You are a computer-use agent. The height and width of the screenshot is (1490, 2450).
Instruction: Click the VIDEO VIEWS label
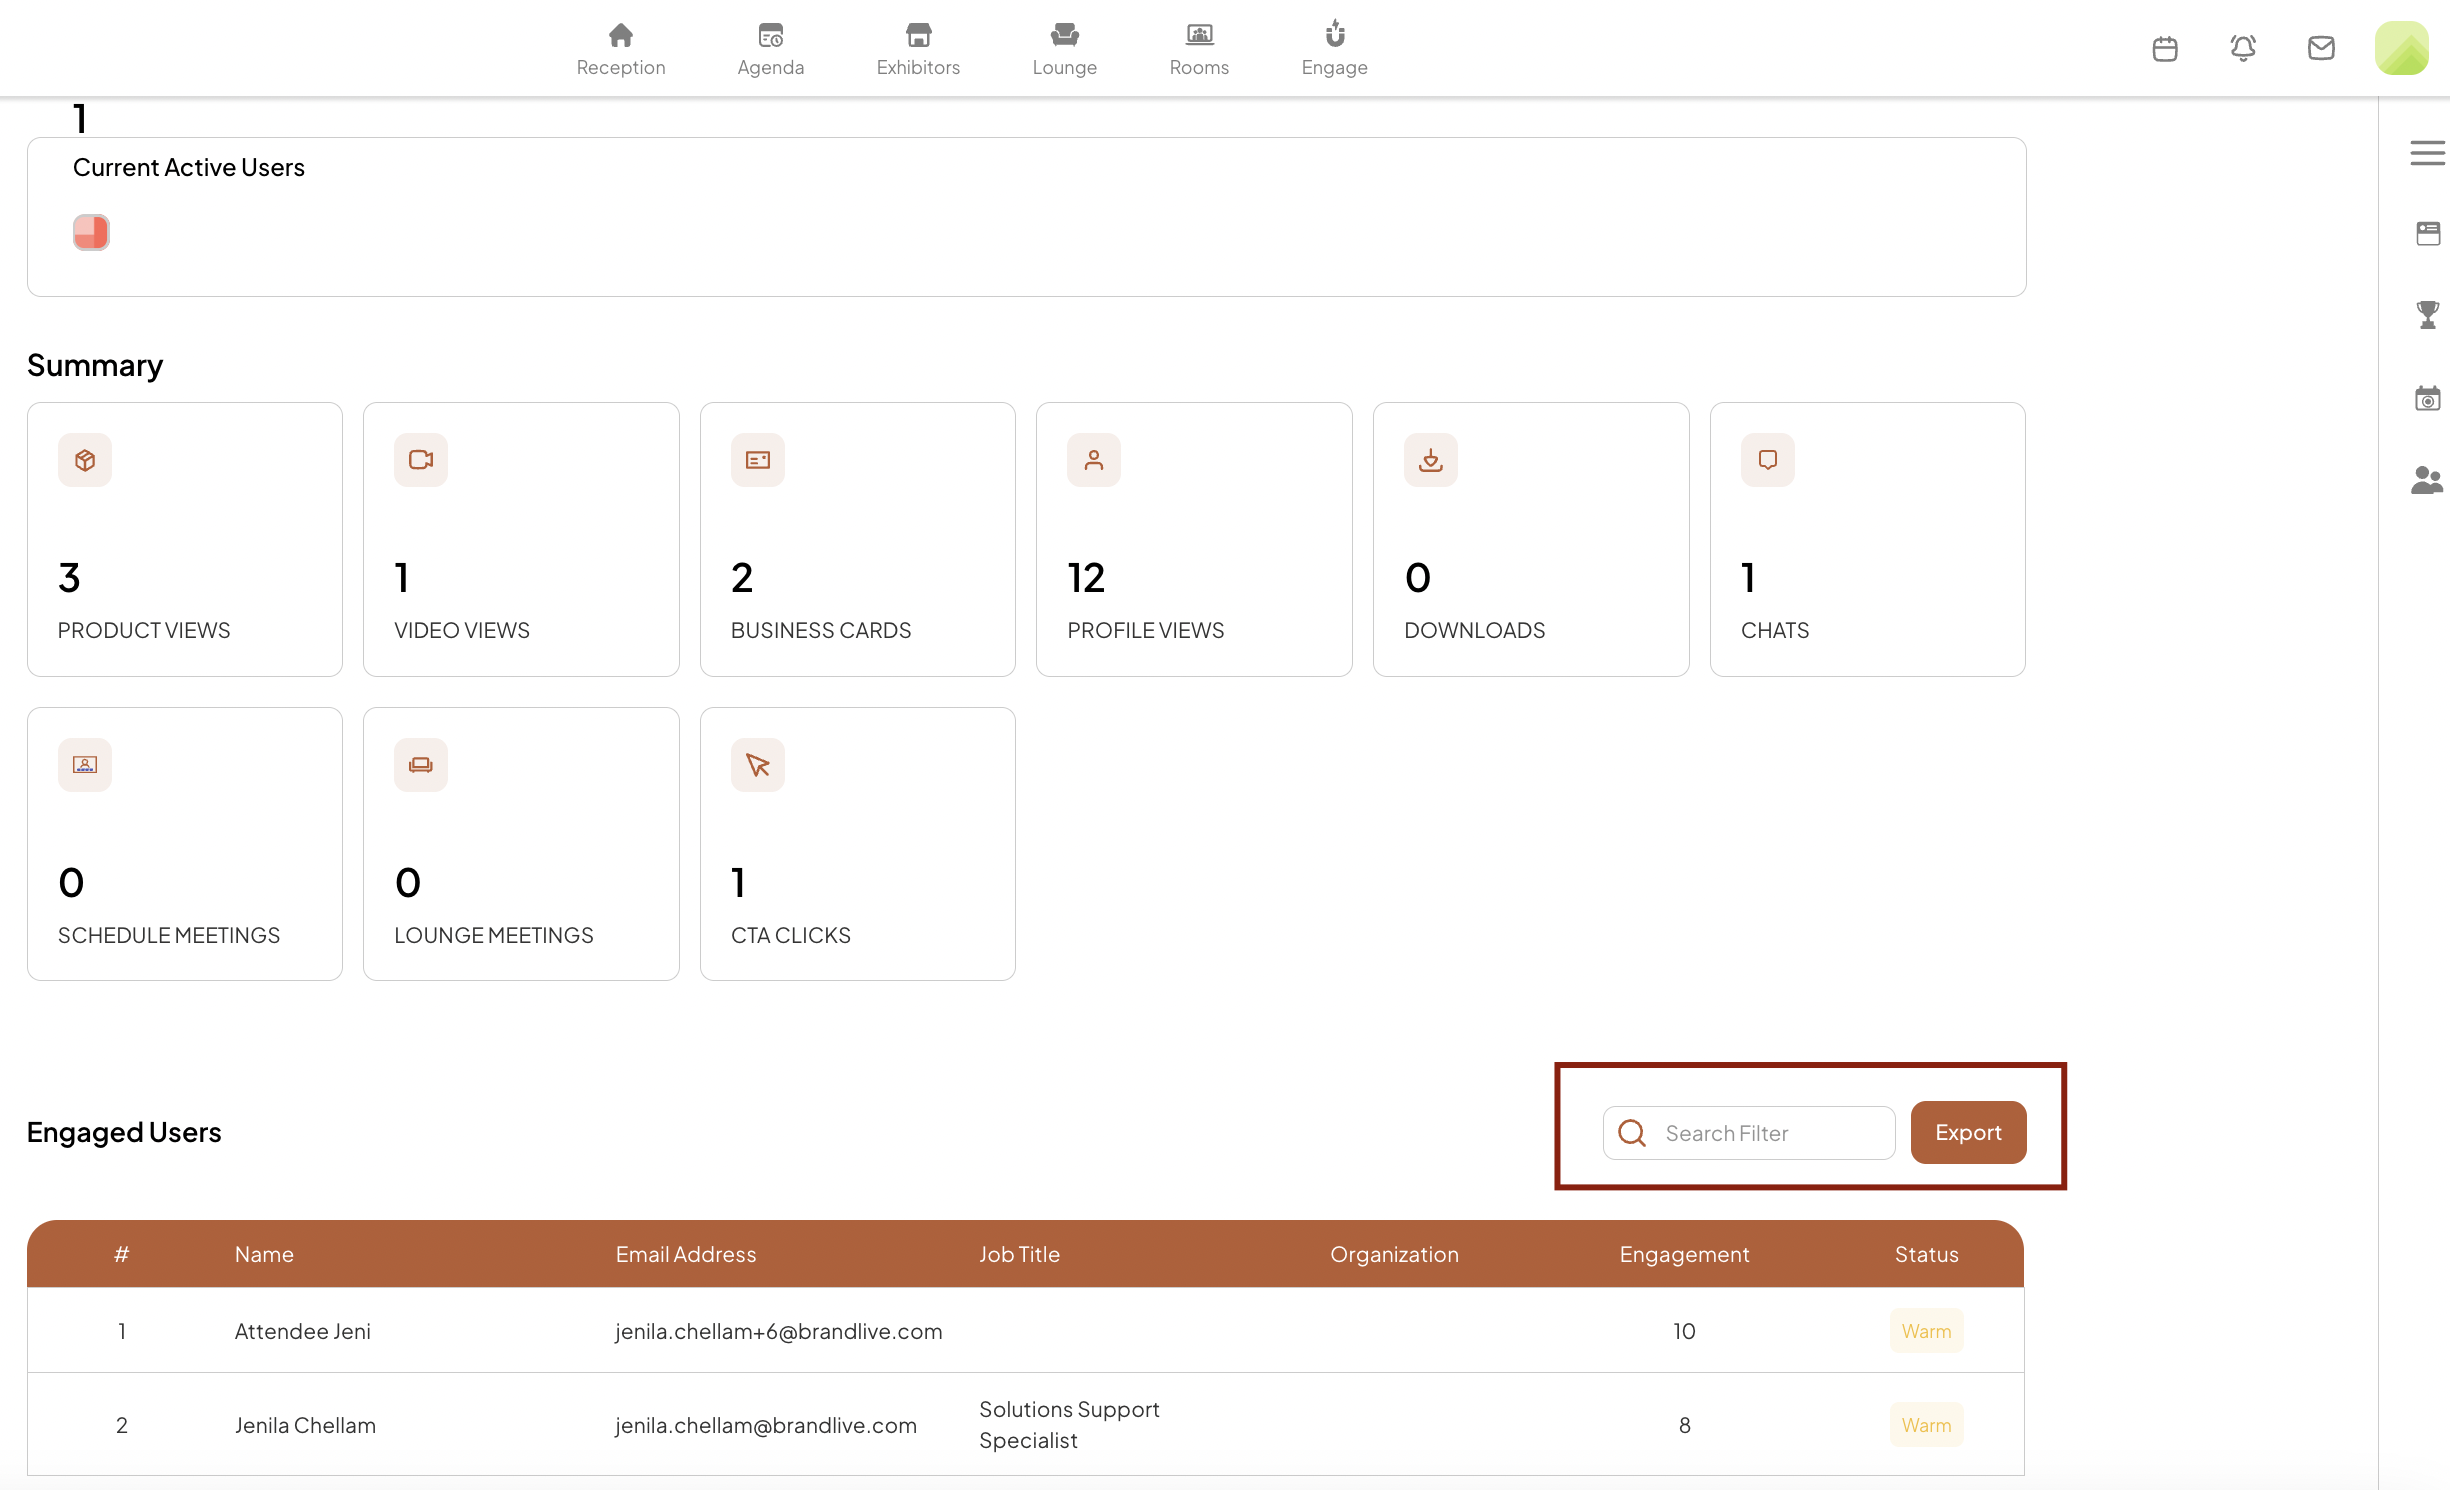pos(462,630)
